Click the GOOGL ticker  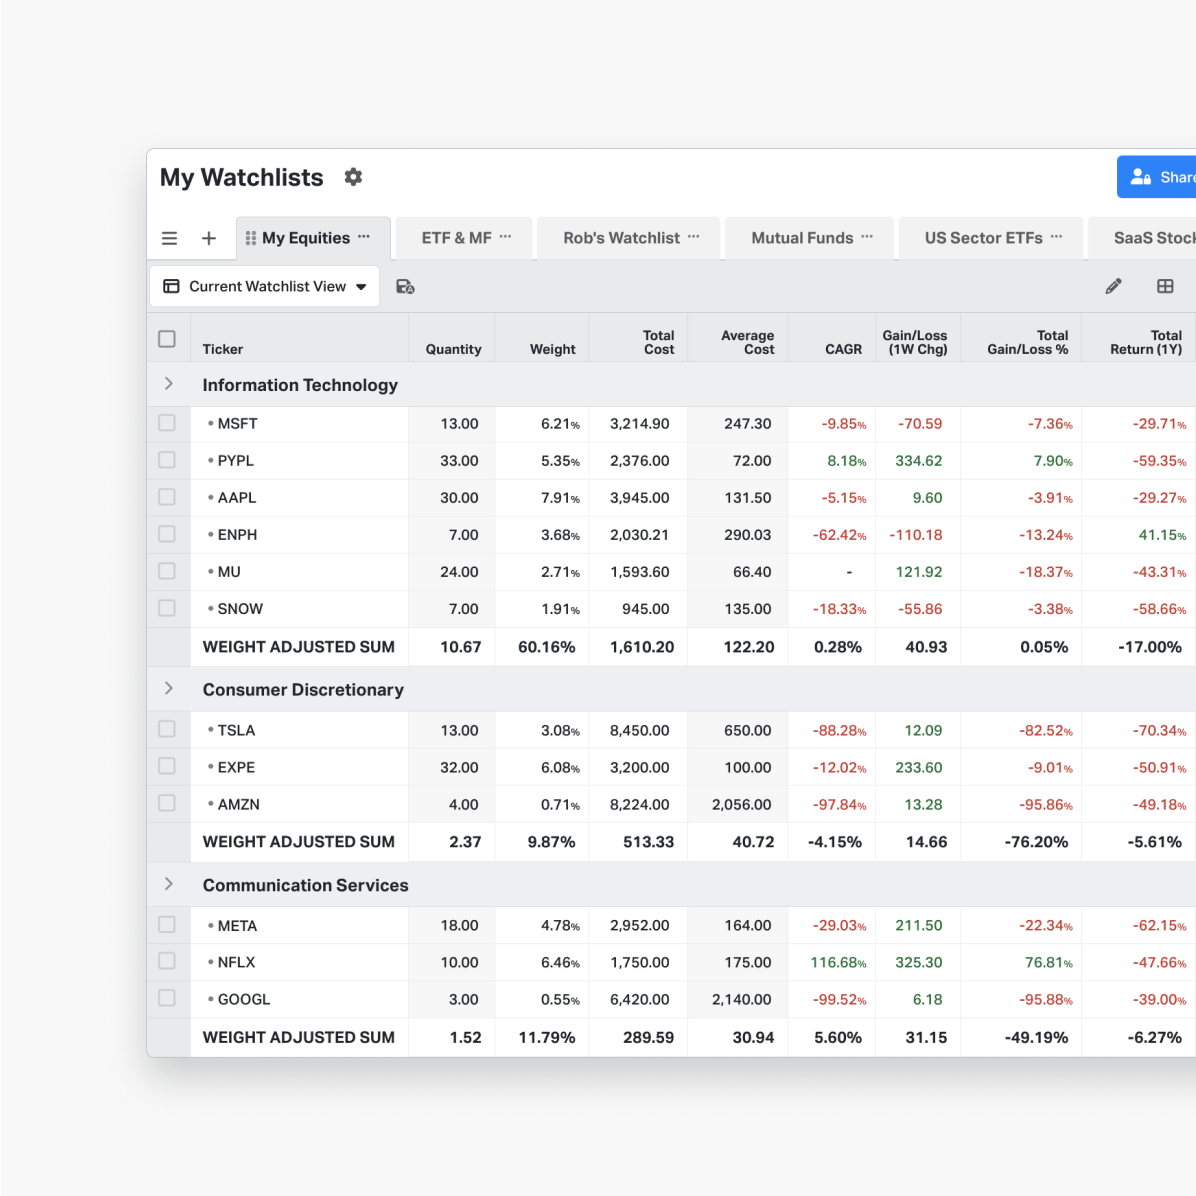pos(244,999)
